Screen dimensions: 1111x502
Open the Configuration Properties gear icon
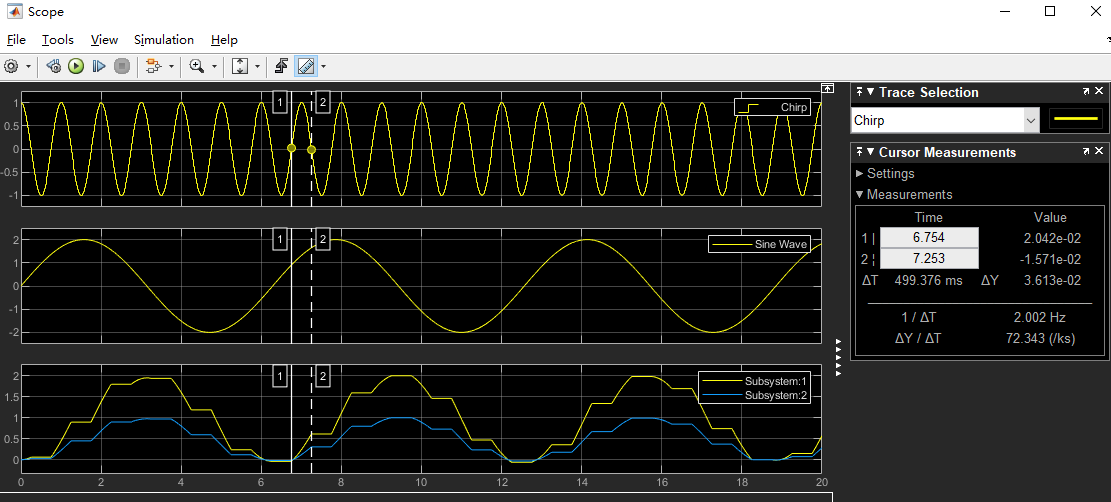(x=11, y=66)
